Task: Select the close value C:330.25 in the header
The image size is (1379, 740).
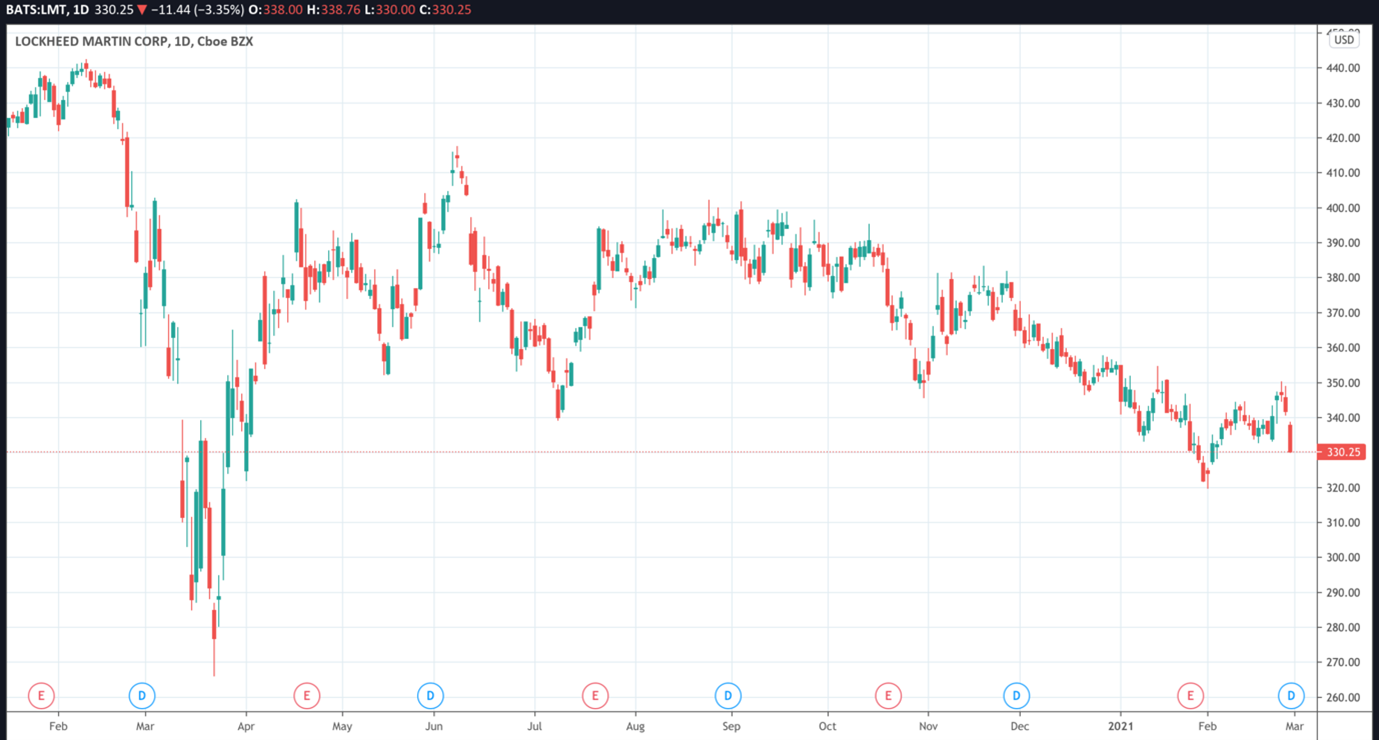Action: 445,10
